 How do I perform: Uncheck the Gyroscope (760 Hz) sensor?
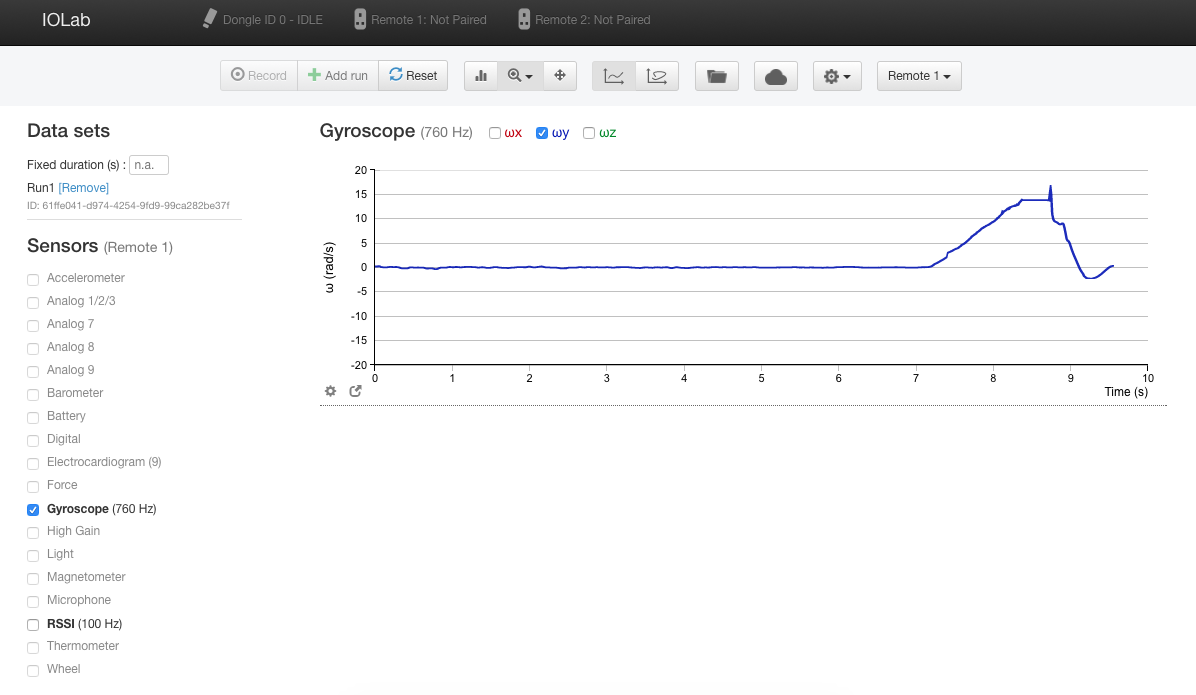(33, 510)
